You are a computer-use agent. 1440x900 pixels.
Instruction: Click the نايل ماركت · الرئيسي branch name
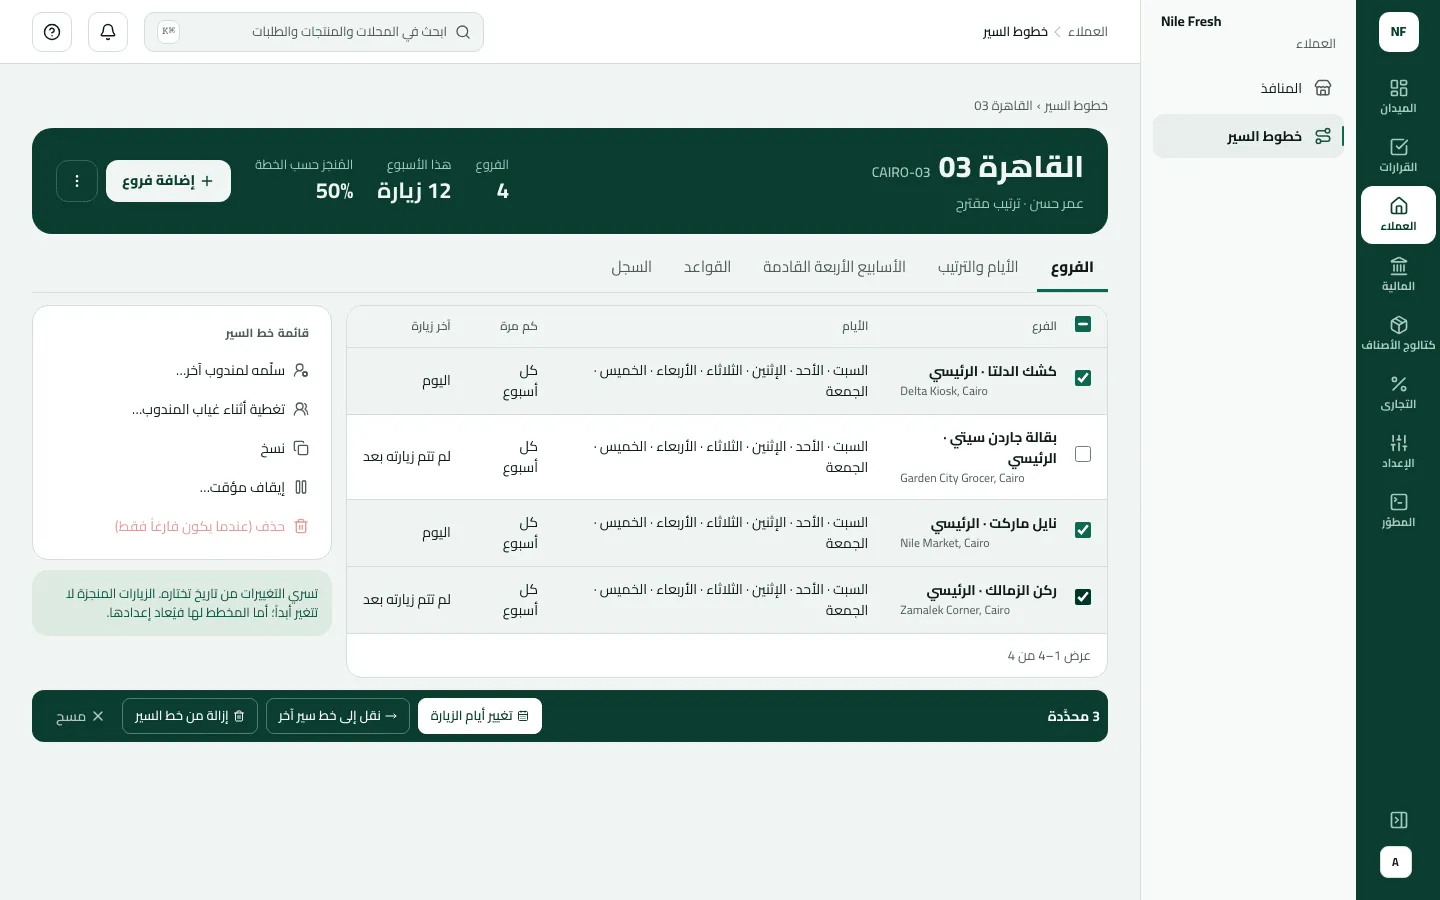(994, 523)
